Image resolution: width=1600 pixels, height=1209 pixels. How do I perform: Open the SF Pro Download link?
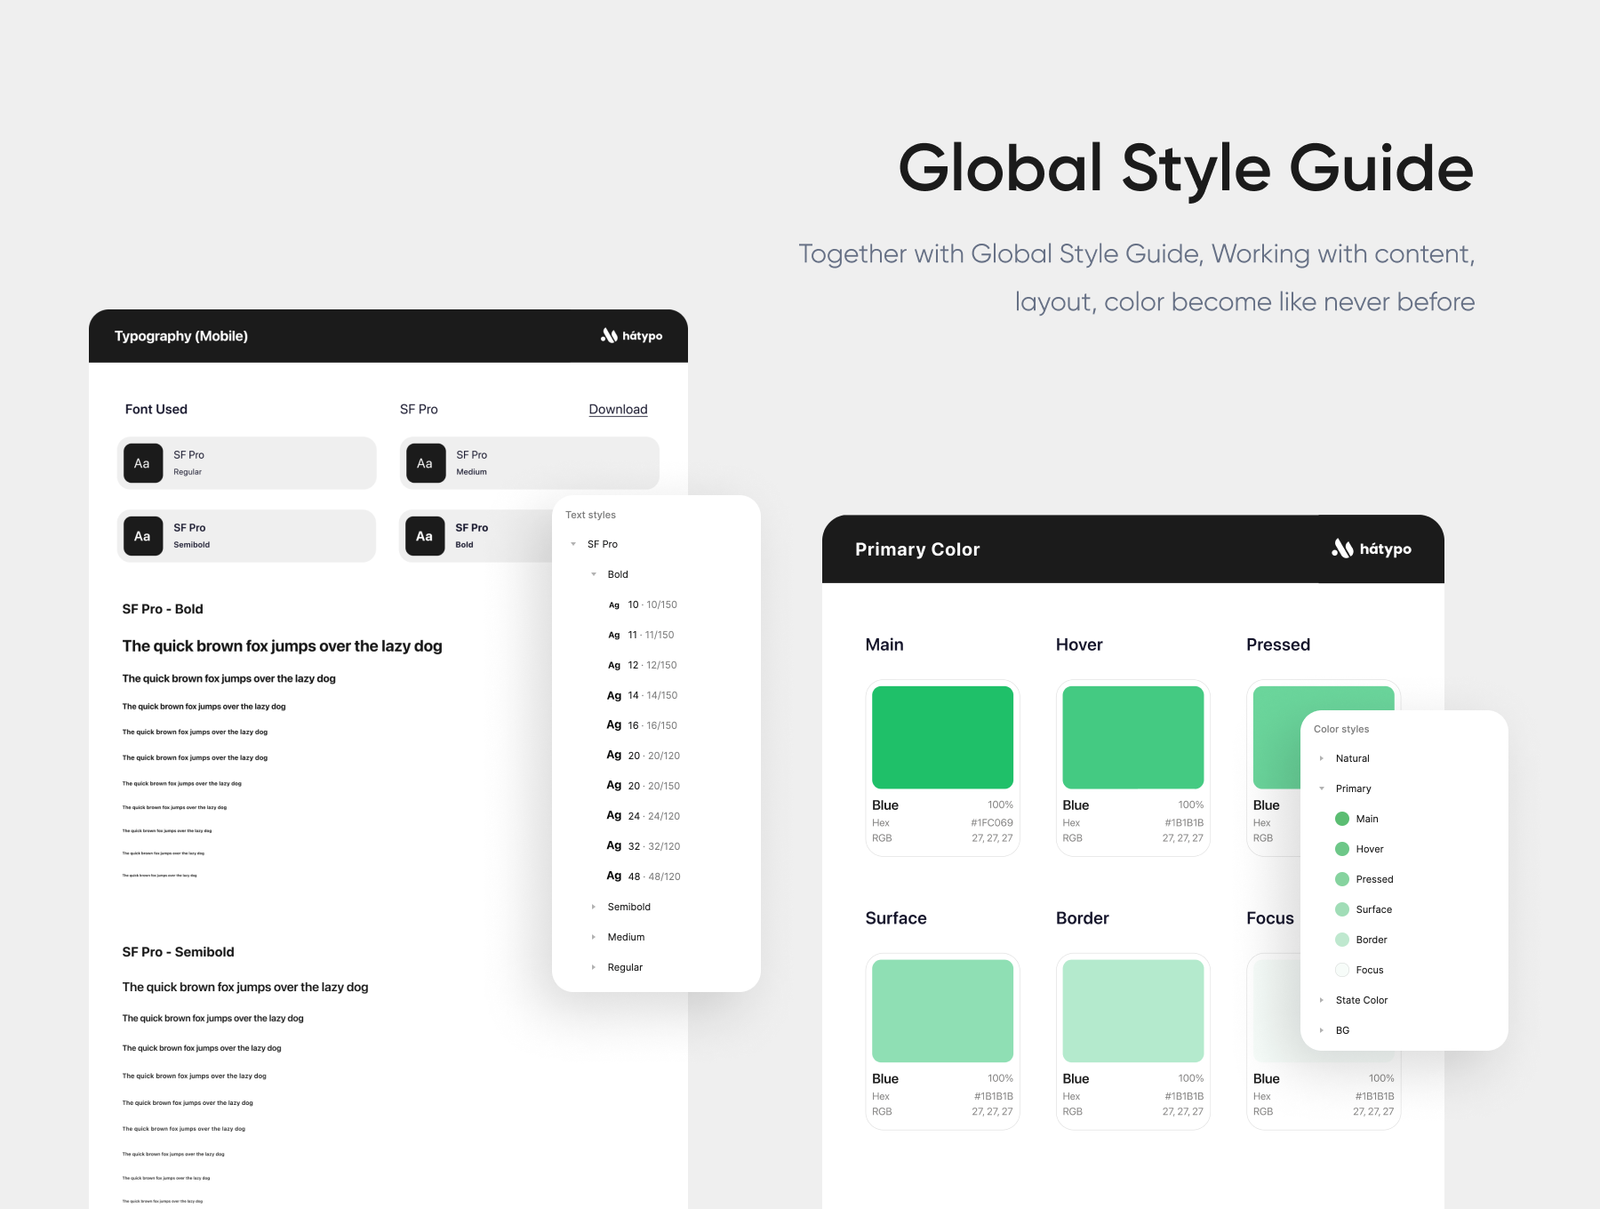coord(617,409)
